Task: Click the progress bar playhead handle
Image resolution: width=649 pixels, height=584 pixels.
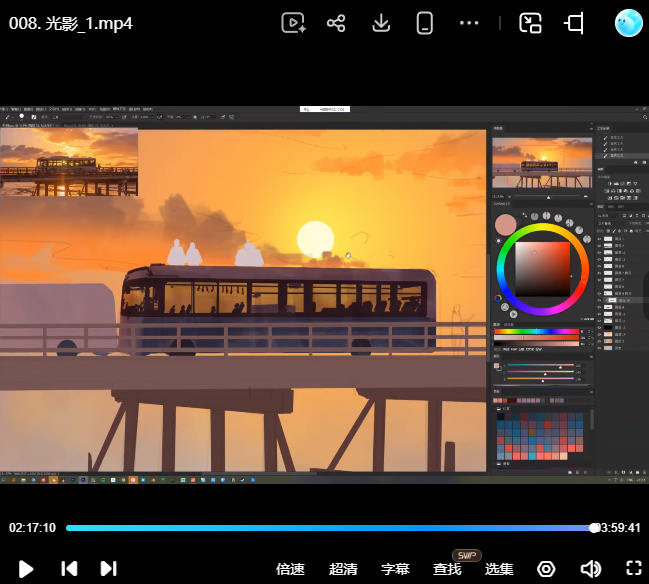Action: [x=594, y=528]
